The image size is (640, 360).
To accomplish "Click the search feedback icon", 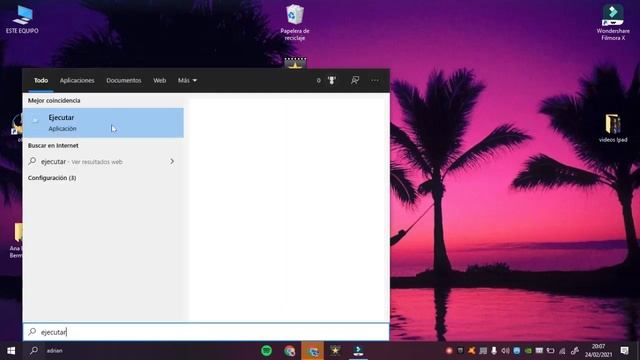I will (x=355, y=80).
